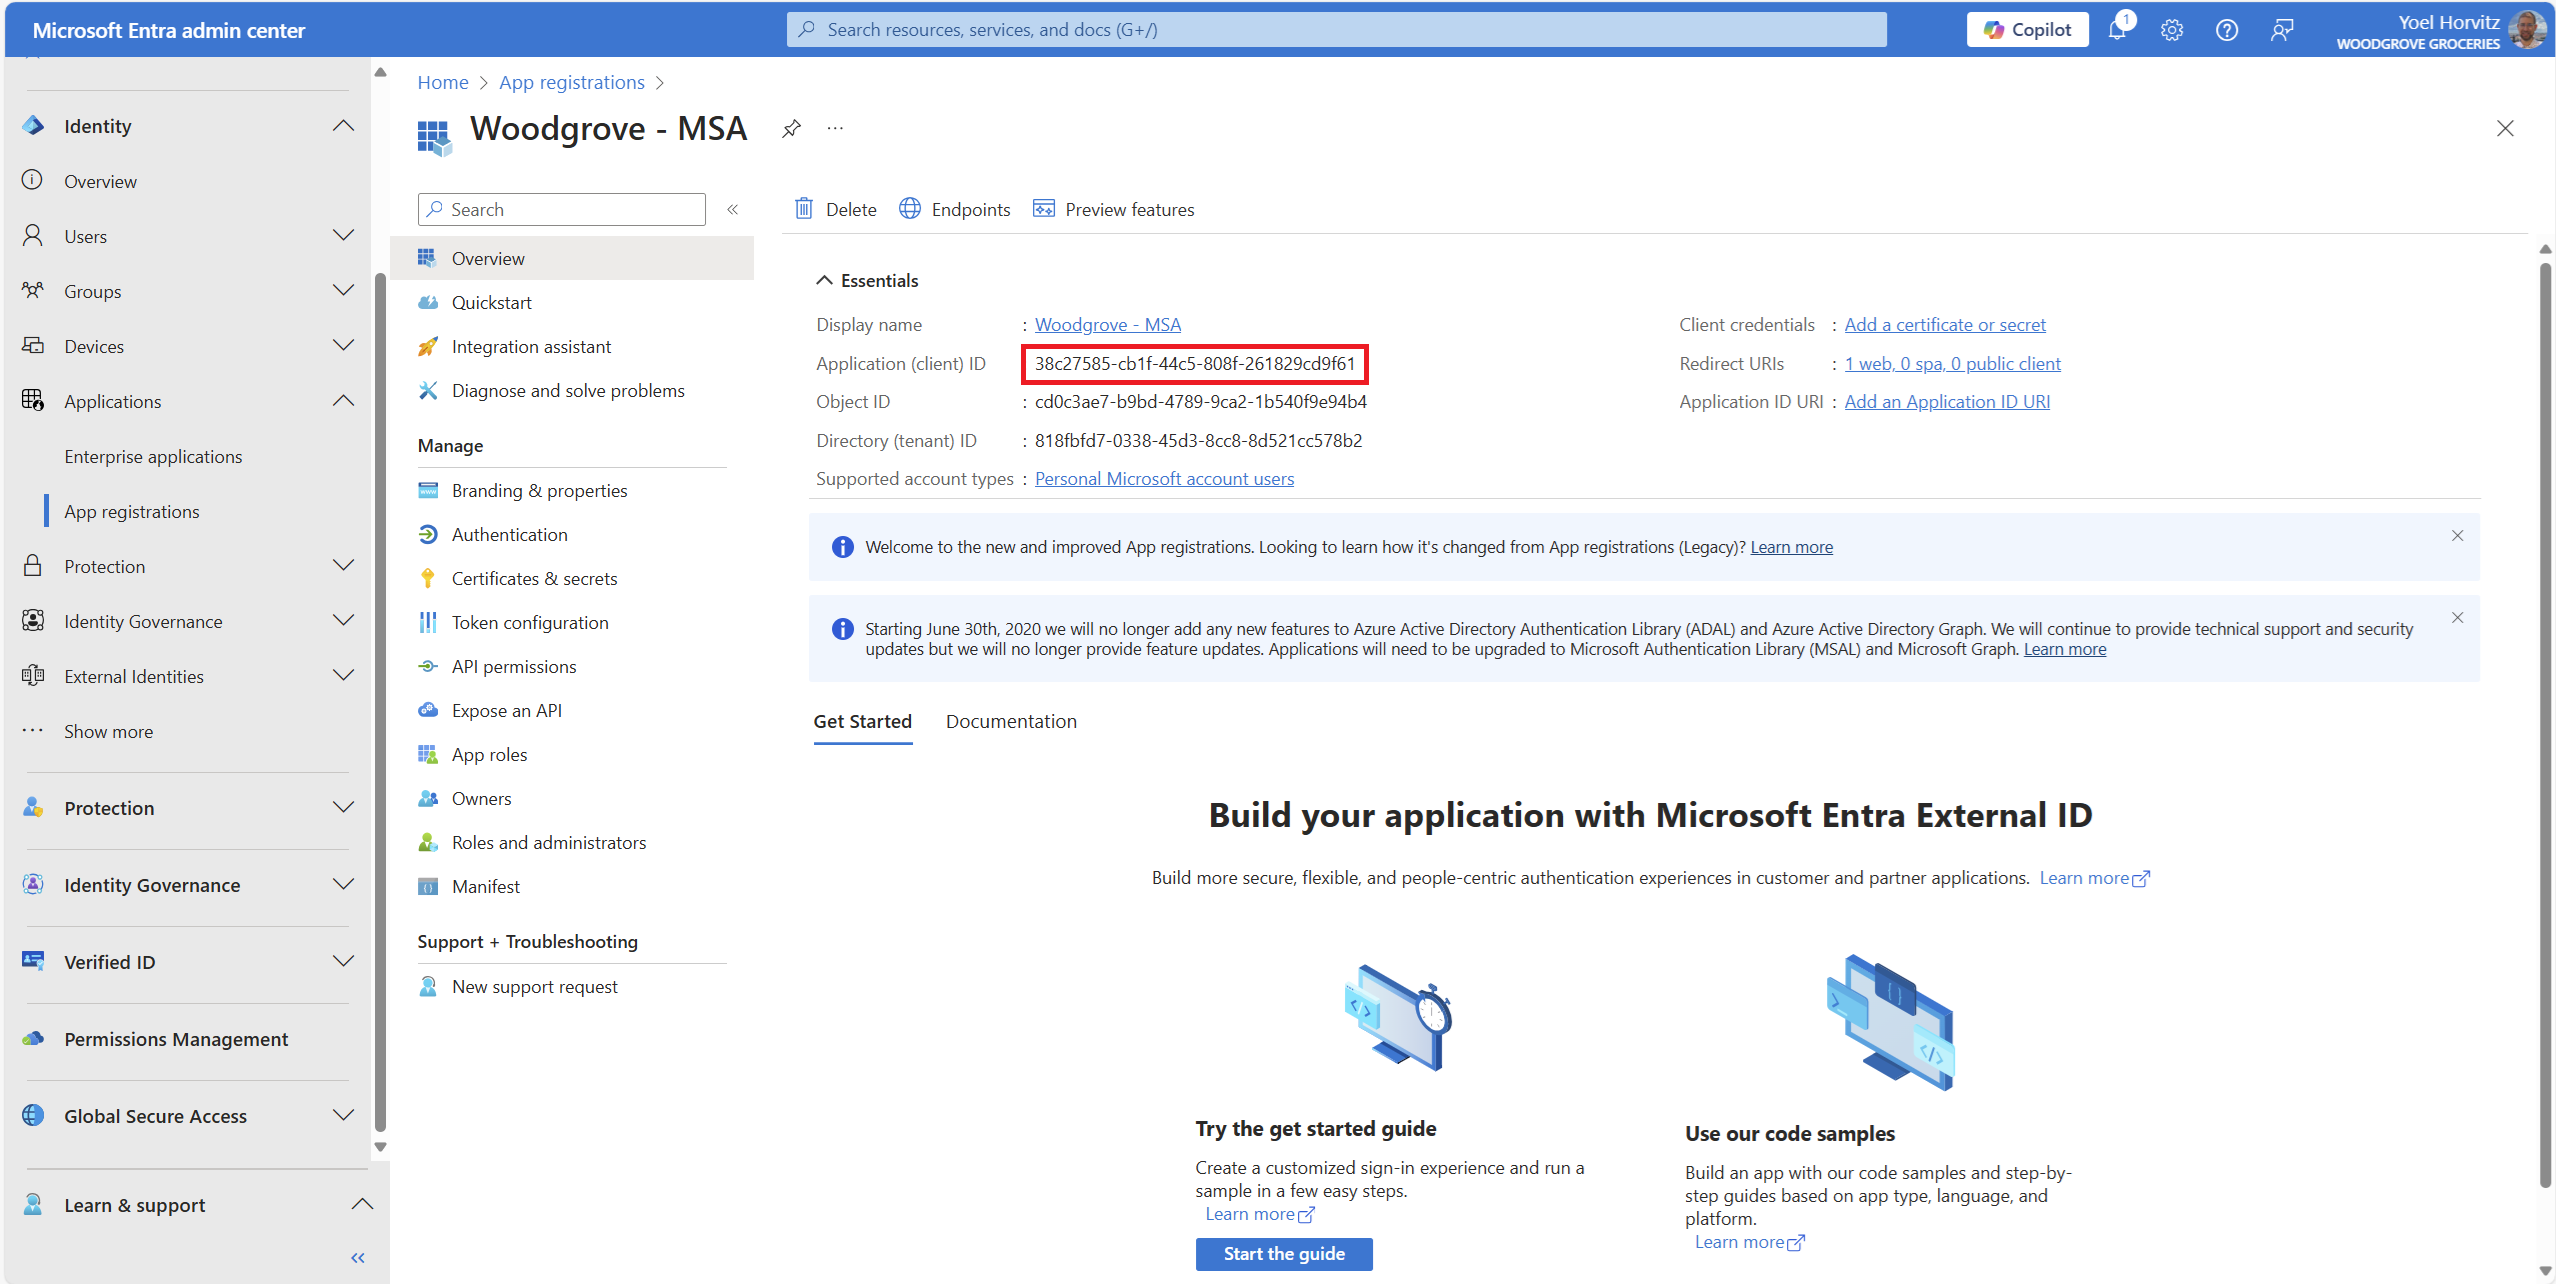The image size is (2556, 1284).
Task: Click Start the guide button
Action: (1283, 1254)
